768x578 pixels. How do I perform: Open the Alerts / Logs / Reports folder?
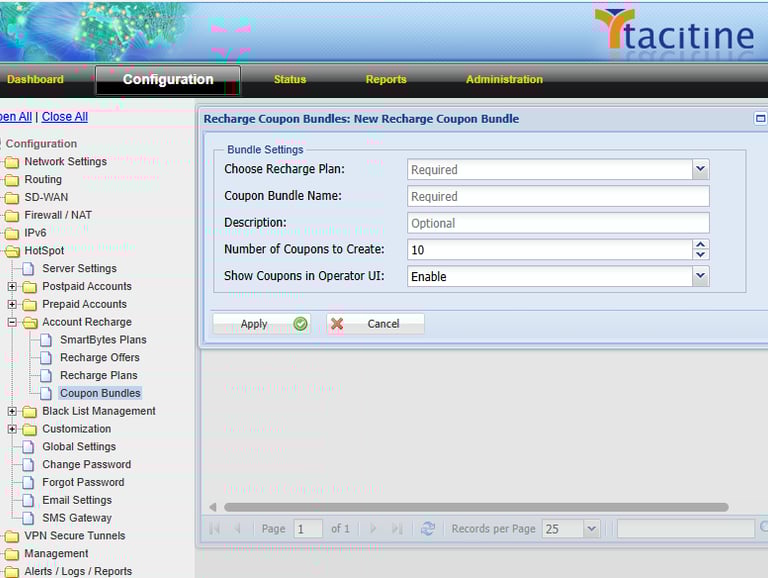pyautogui.click(x=78, y=571)
